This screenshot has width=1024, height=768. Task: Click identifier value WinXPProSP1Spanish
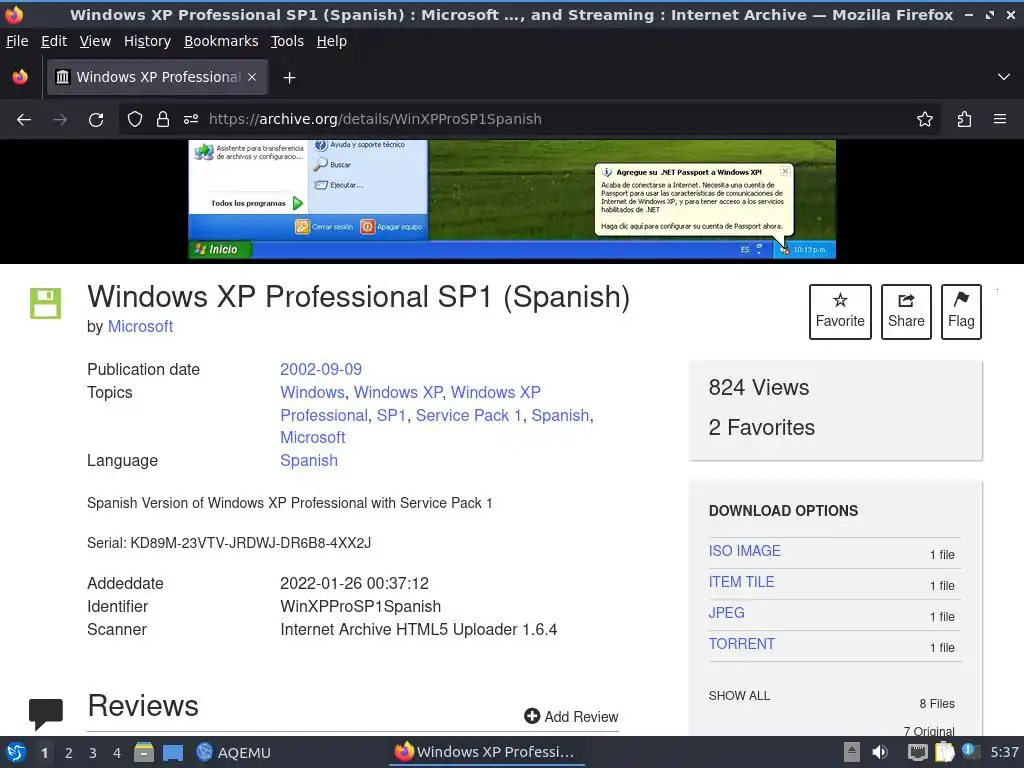360,607
